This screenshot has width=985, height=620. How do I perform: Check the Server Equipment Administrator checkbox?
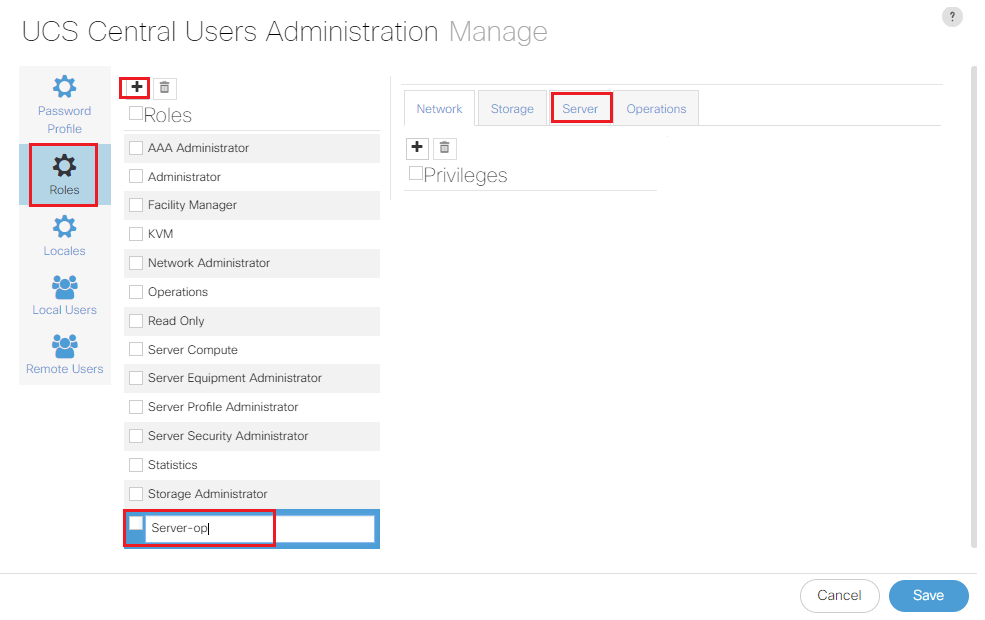click(x=136, y=378)
